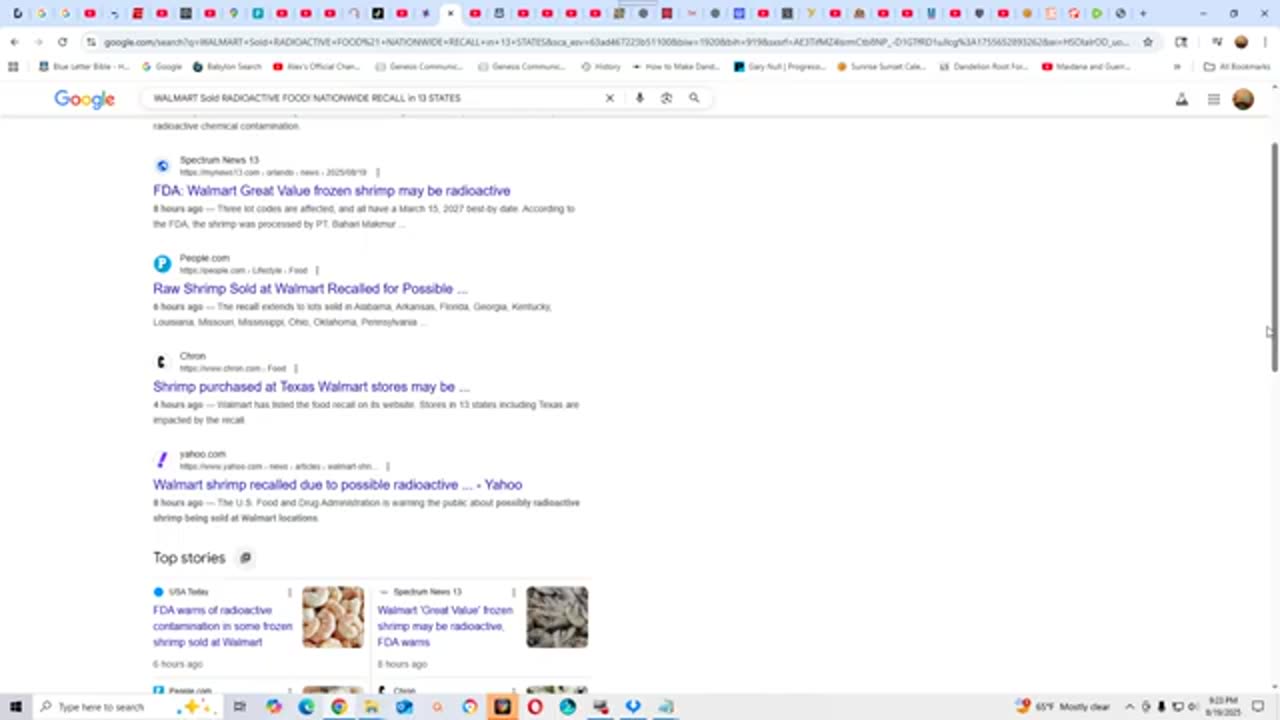Click the Chrome address bar URL
Image resolution: width=1280 pixels, height=720 pixels.
pyautogui.click(x=617, y=42)
